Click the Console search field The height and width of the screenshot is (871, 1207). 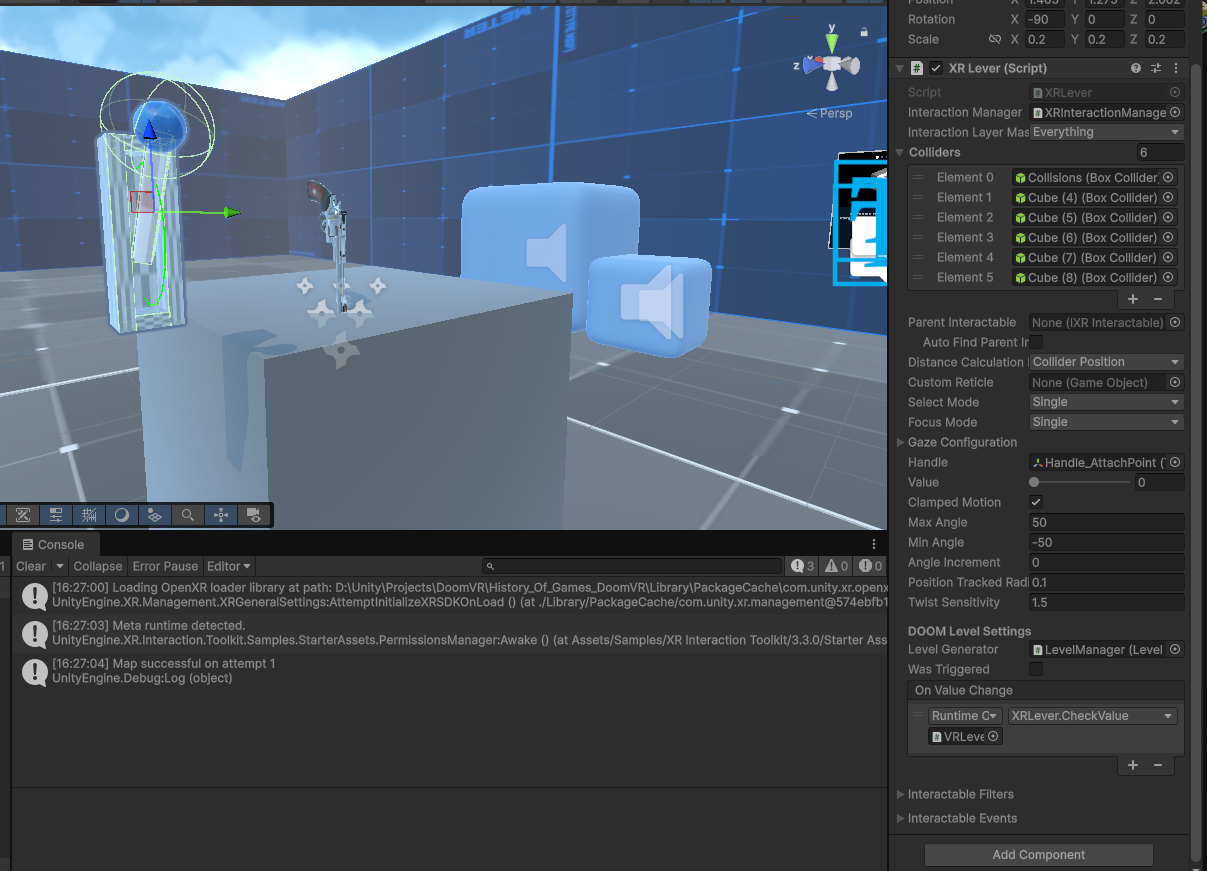pyautogui.click(x=632, y=566)
